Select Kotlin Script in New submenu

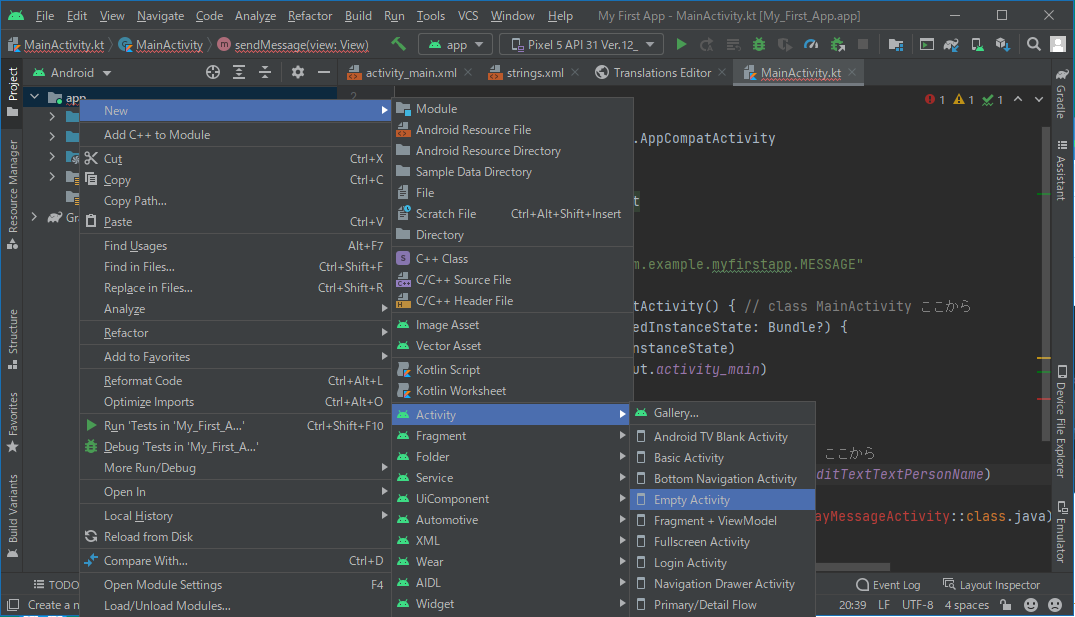coord(447,370)
